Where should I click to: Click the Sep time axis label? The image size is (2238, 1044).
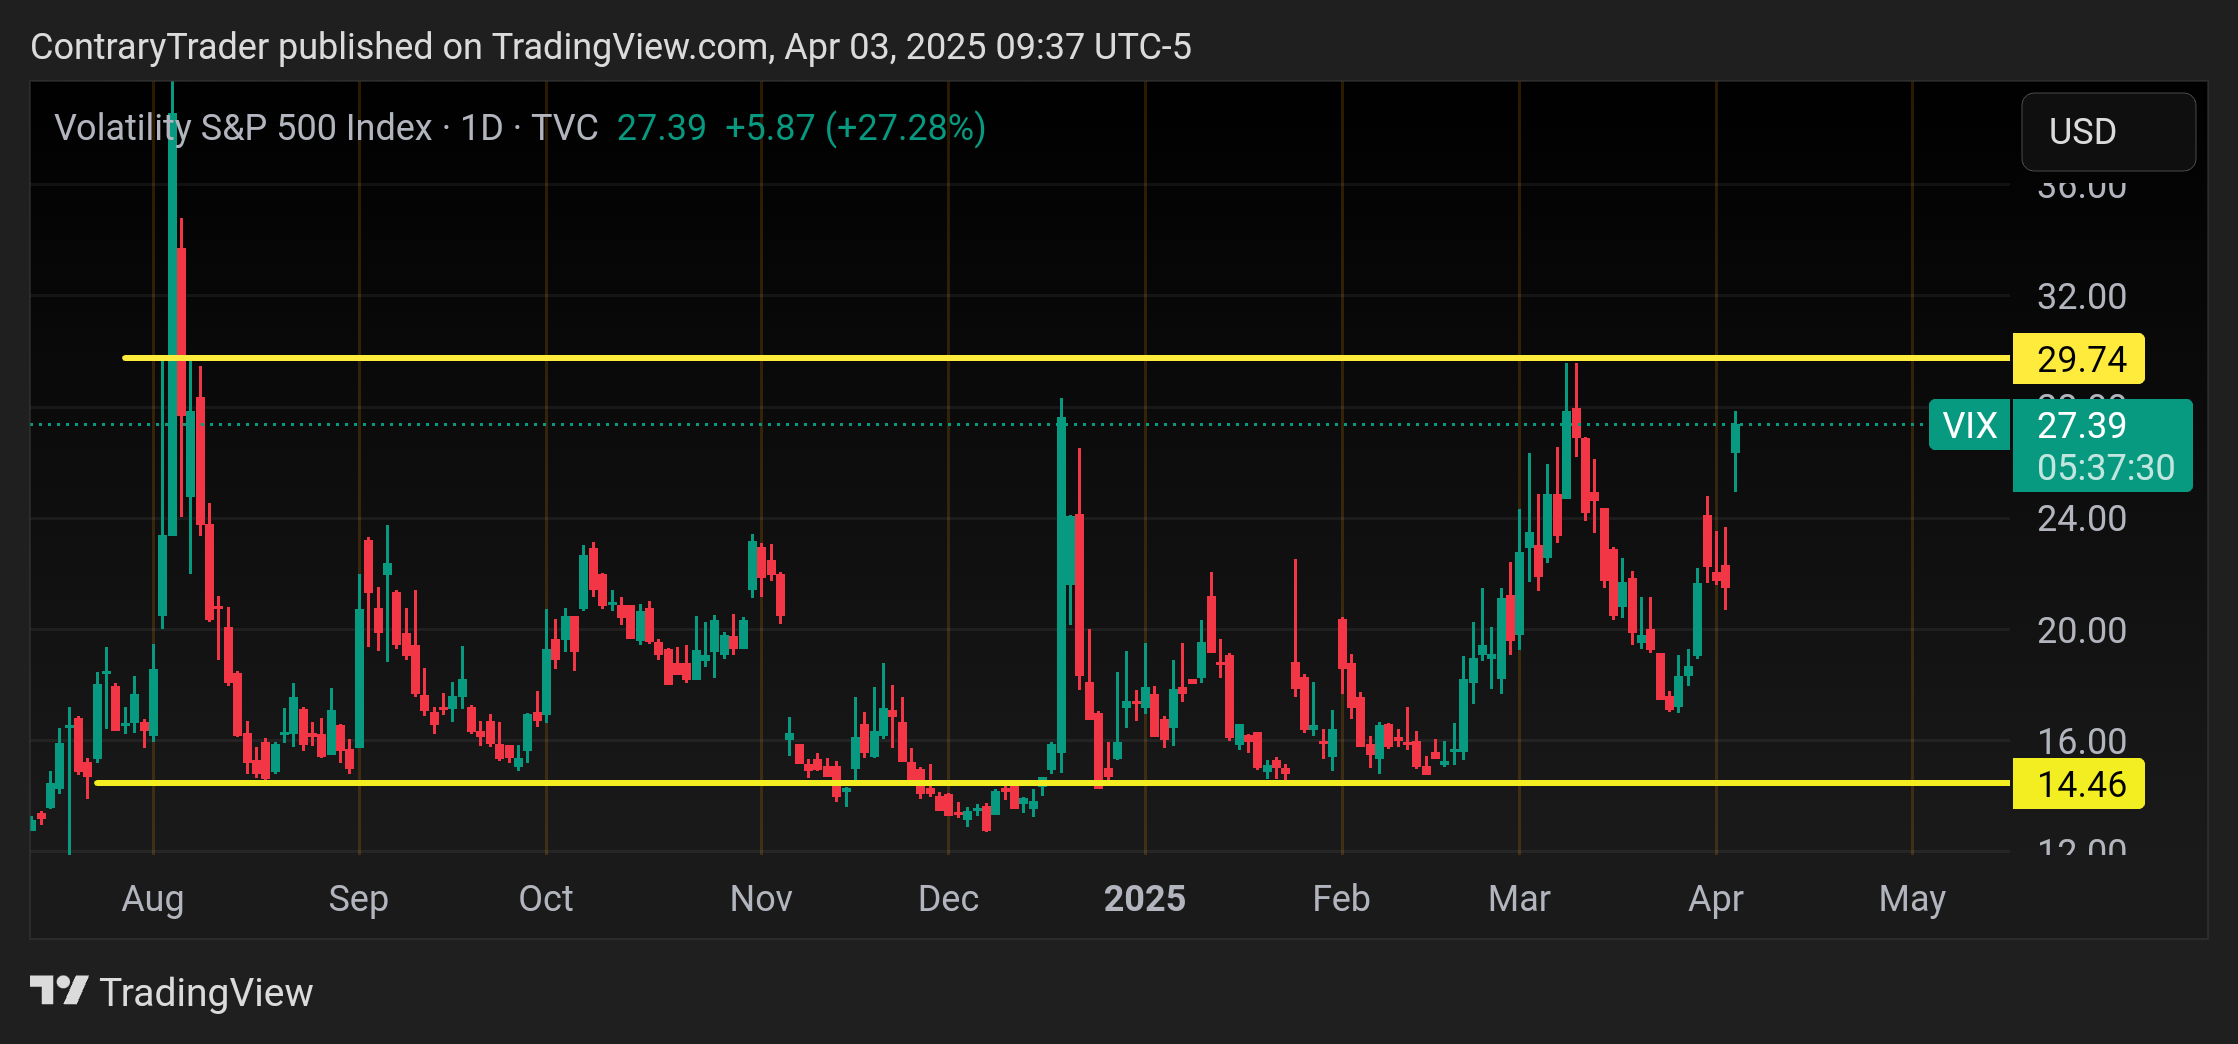pyautogui.click(x=358, y=898)
